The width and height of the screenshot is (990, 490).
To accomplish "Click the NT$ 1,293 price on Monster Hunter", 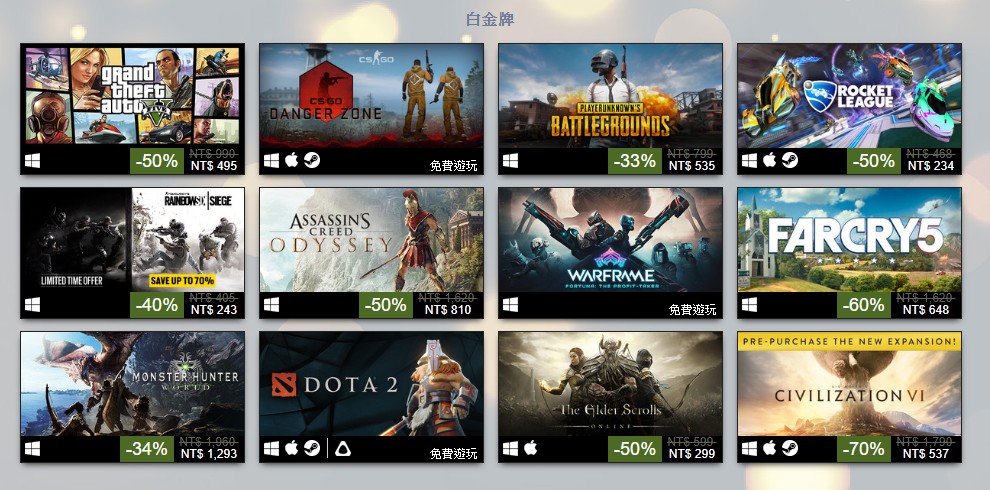I will [x=209, y=454].
